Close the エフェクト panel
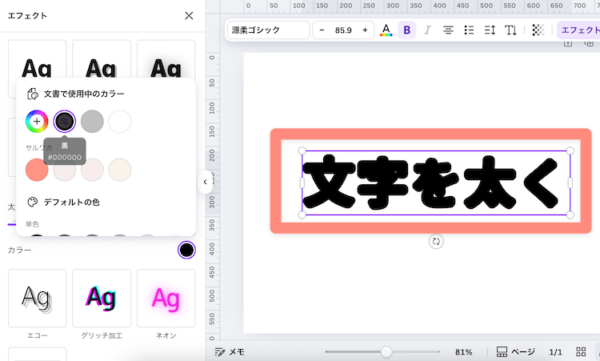This screenshot has width=600, height=361. click(x=189, y=16)
